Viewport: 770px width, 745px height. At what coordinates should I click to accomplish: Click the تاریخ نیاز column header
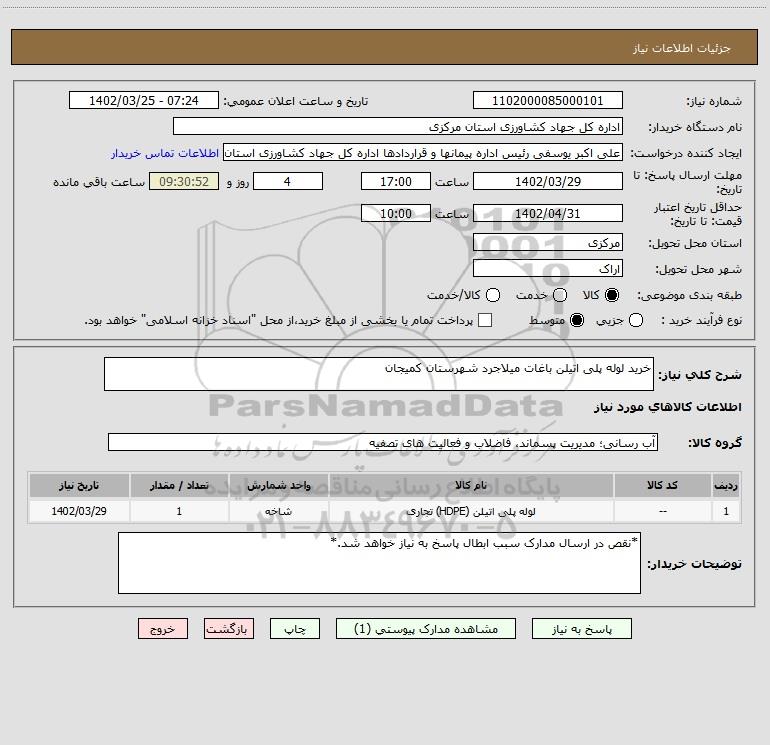[x=79, y=485]
